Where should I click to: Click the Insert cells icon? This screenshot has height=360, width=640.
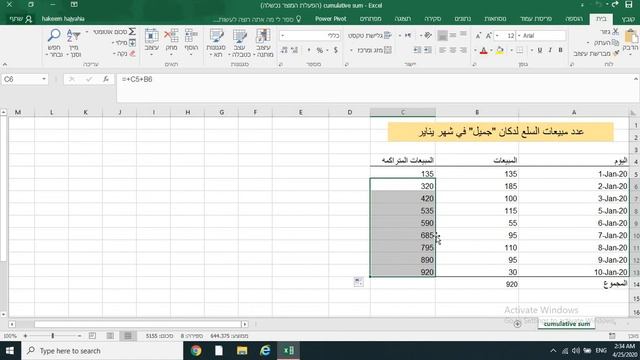click(x=191, y=36)
